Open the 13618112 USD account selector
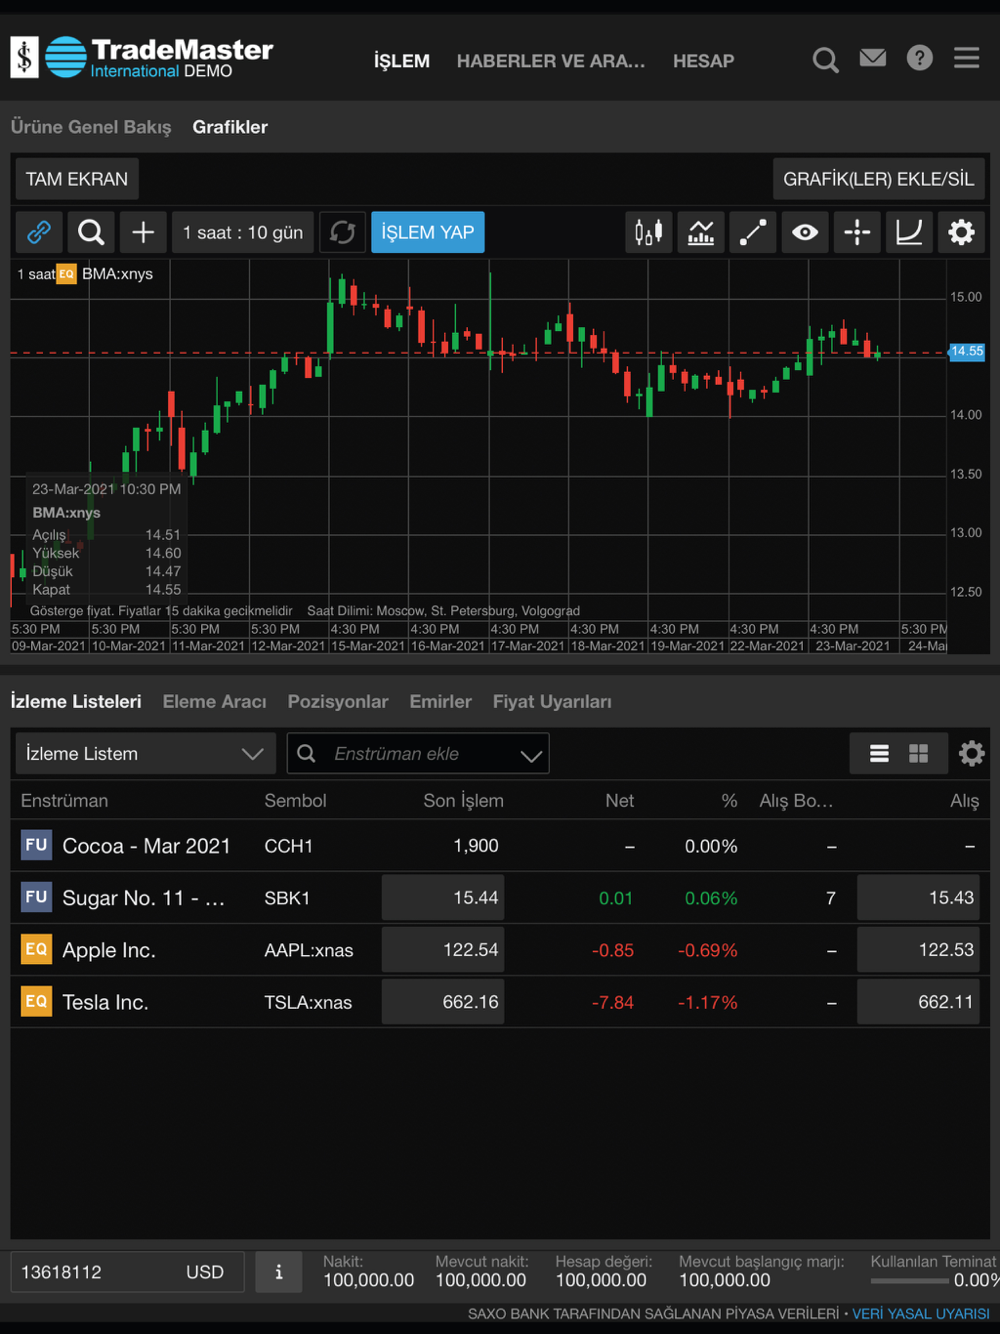This screenshot has width=1000, height=1334. click(x=128, y=1272)
